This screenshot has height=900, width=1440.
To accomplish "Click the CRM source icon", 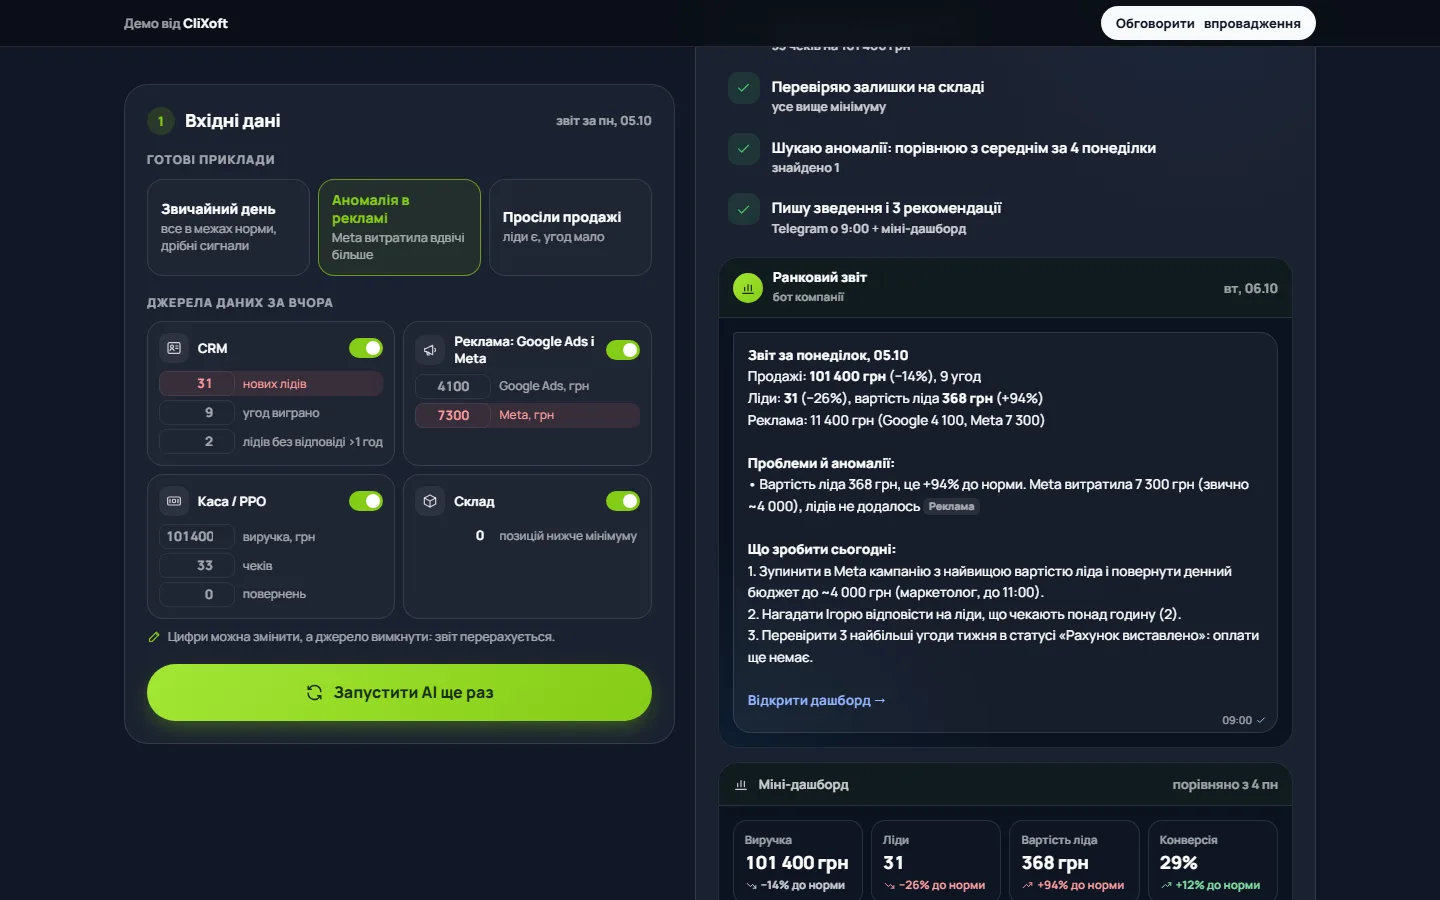I will [x=174, y=348].
